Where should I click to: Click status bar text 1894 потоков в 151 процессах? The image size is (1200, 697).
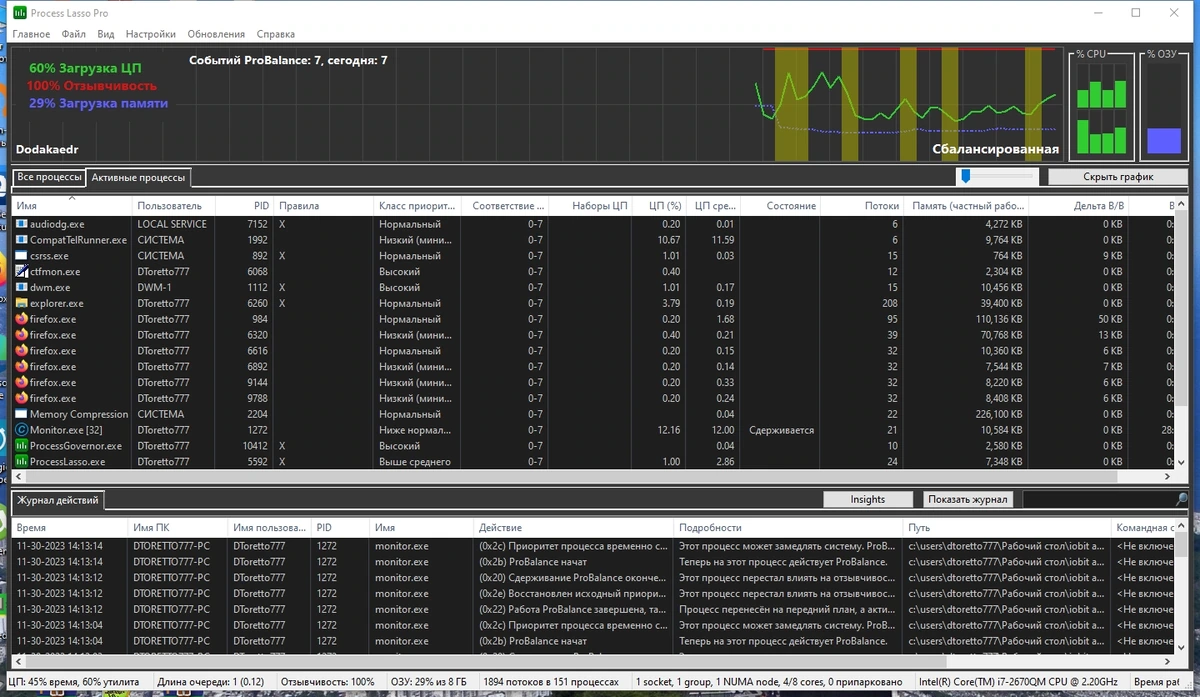tap(551, 681)
